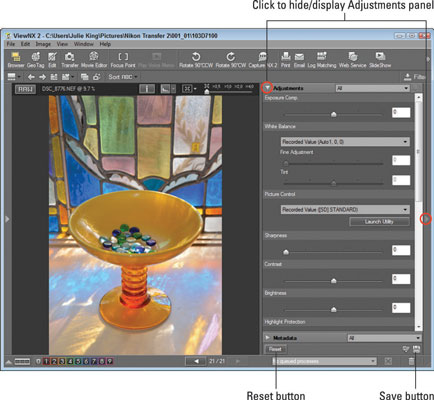
Task: Show the Focus Point brackets
Action: 123,60
